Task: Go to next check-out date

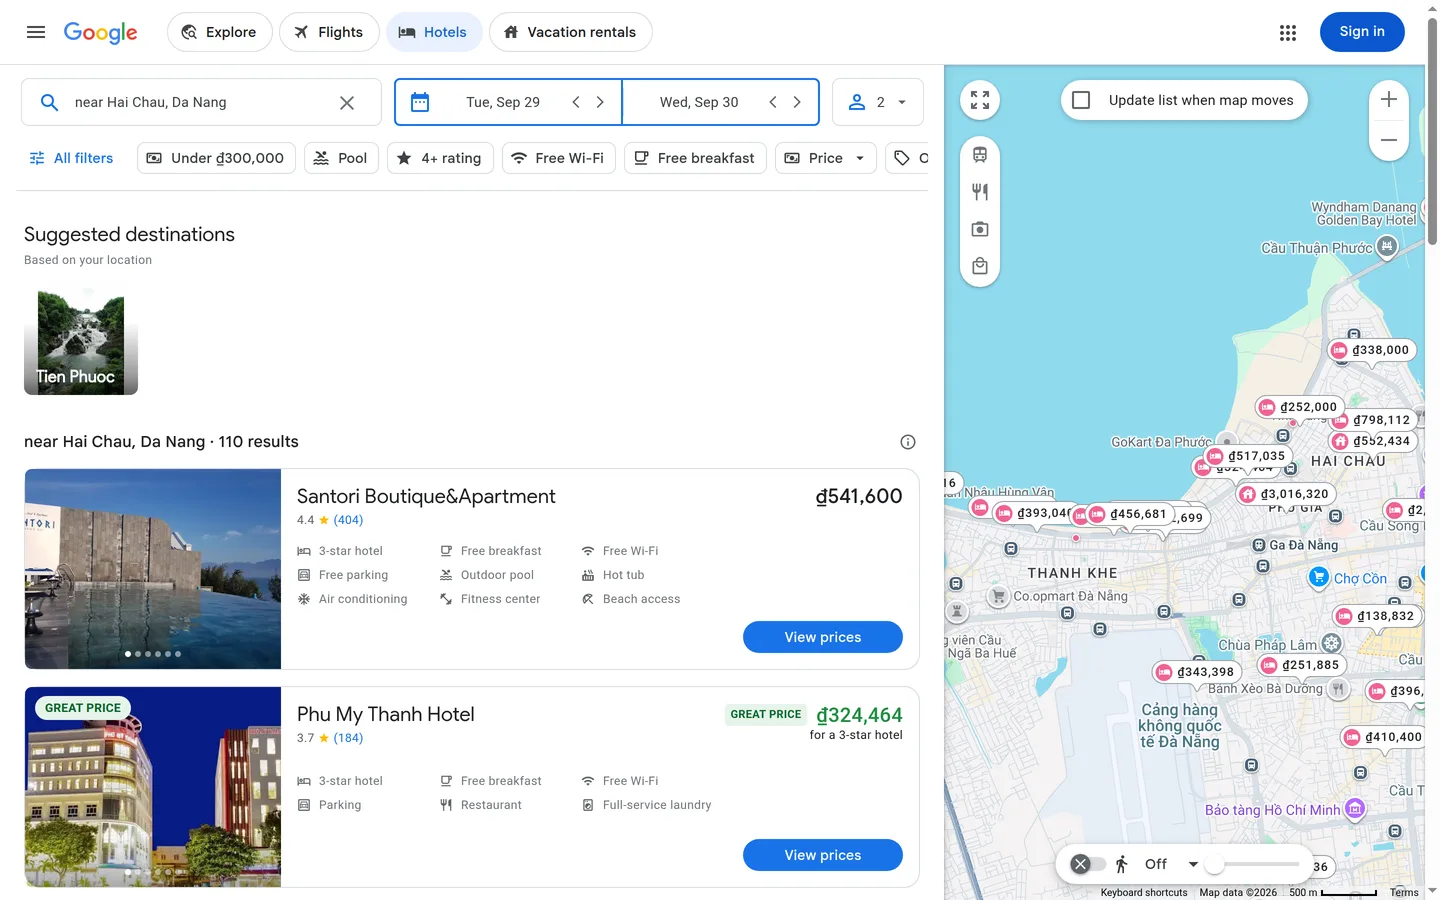Action: (x=797, y=102)
